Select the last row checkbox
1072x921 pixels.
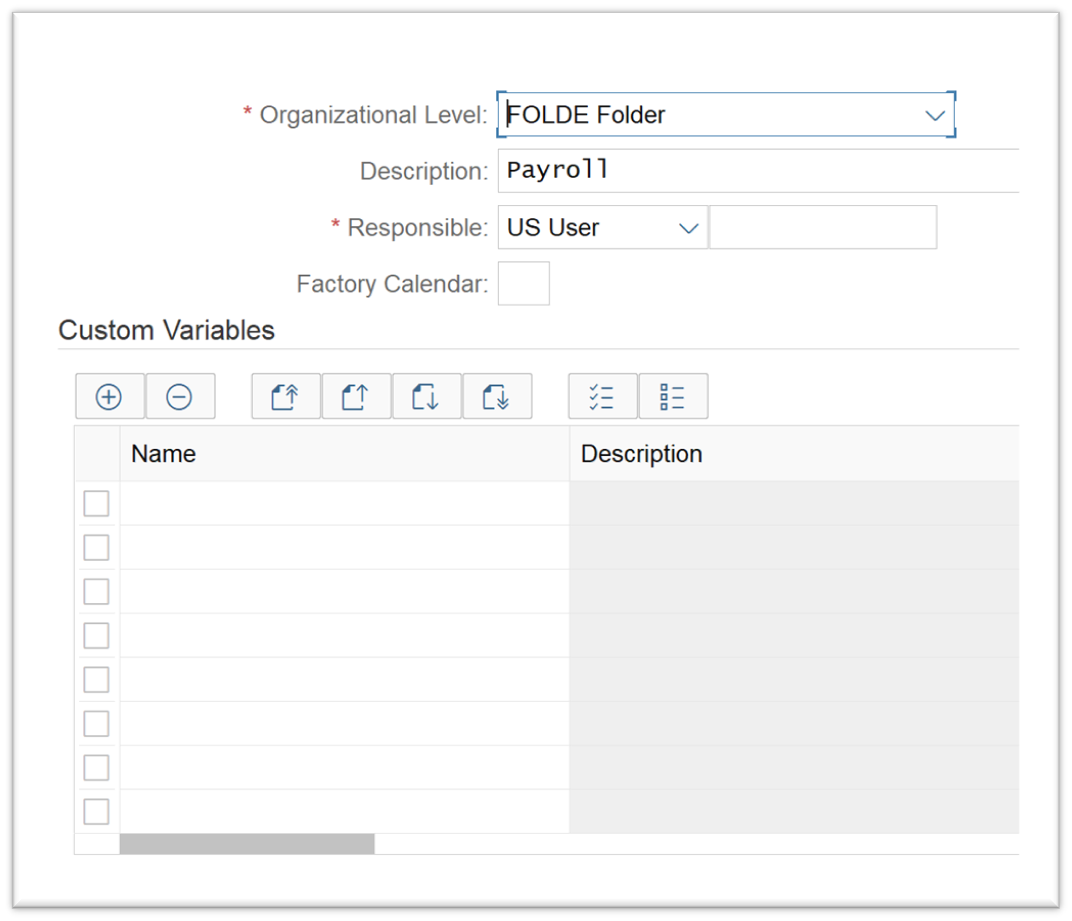click(x=97, y=812)
